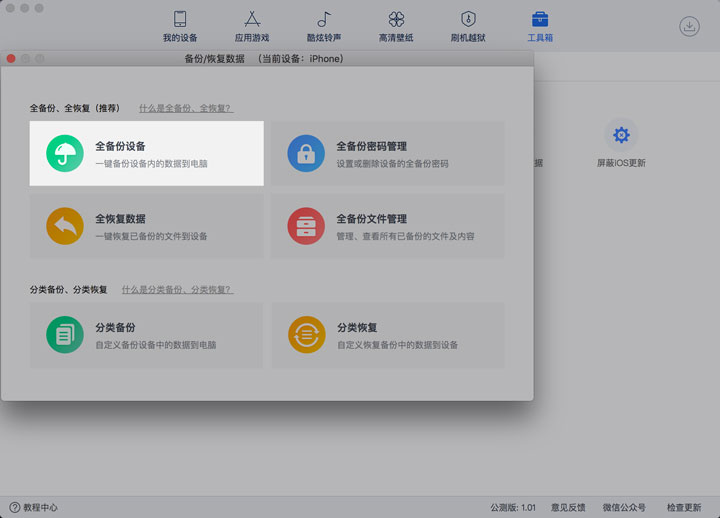Click the green umbrella full backup icon

pos(65,154)
